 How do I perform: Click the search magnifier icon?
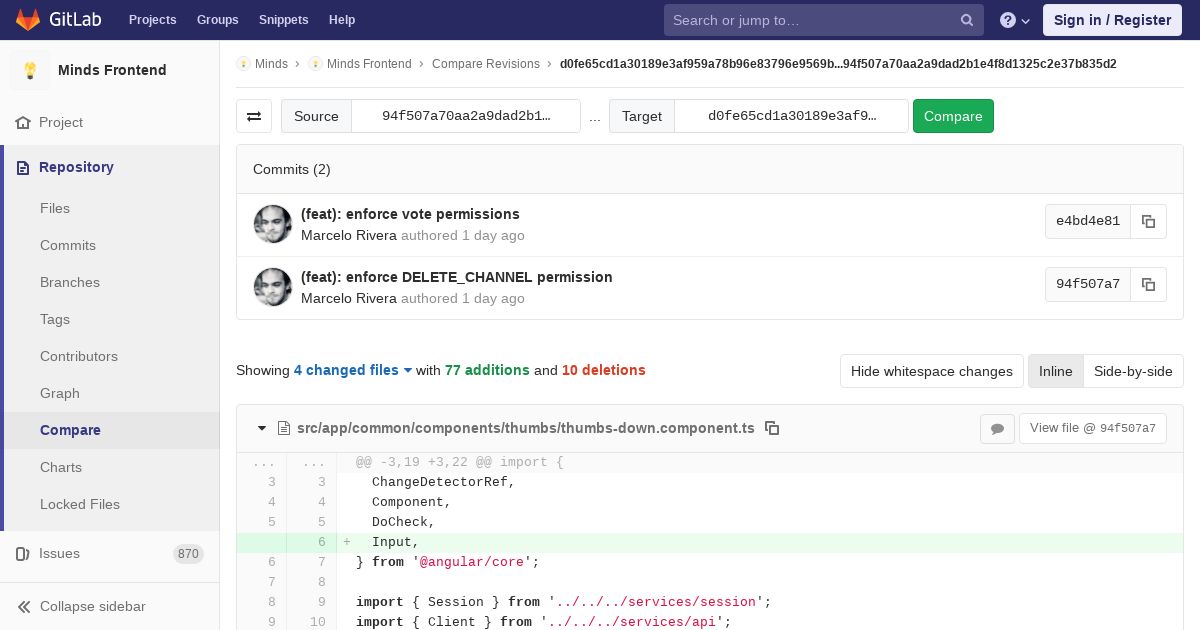[x=967, y=20]
